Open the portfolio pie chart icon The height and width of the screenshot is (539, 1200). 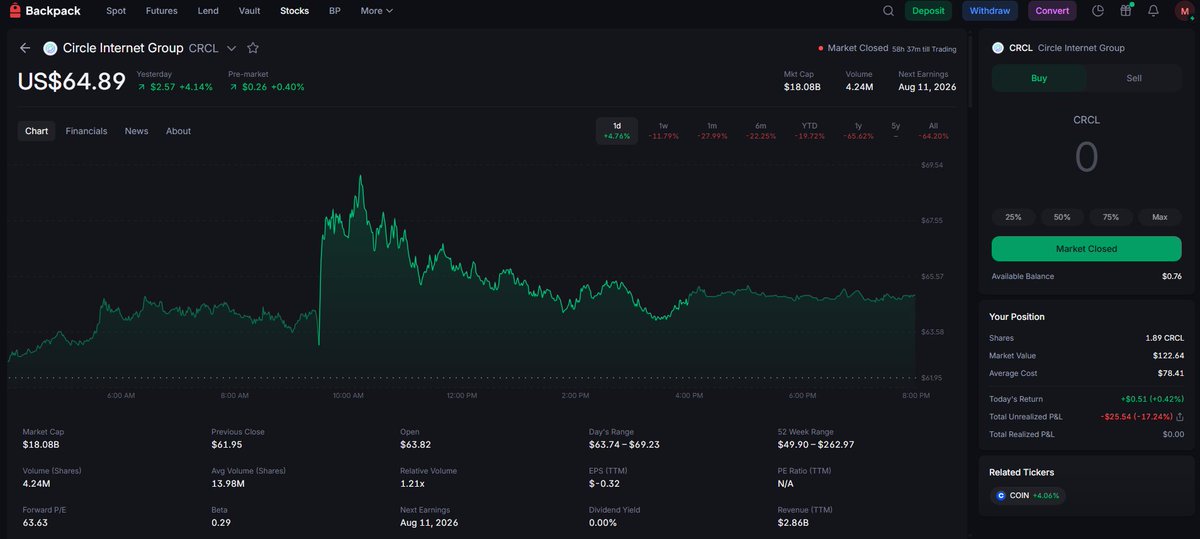coord(1098,11)
